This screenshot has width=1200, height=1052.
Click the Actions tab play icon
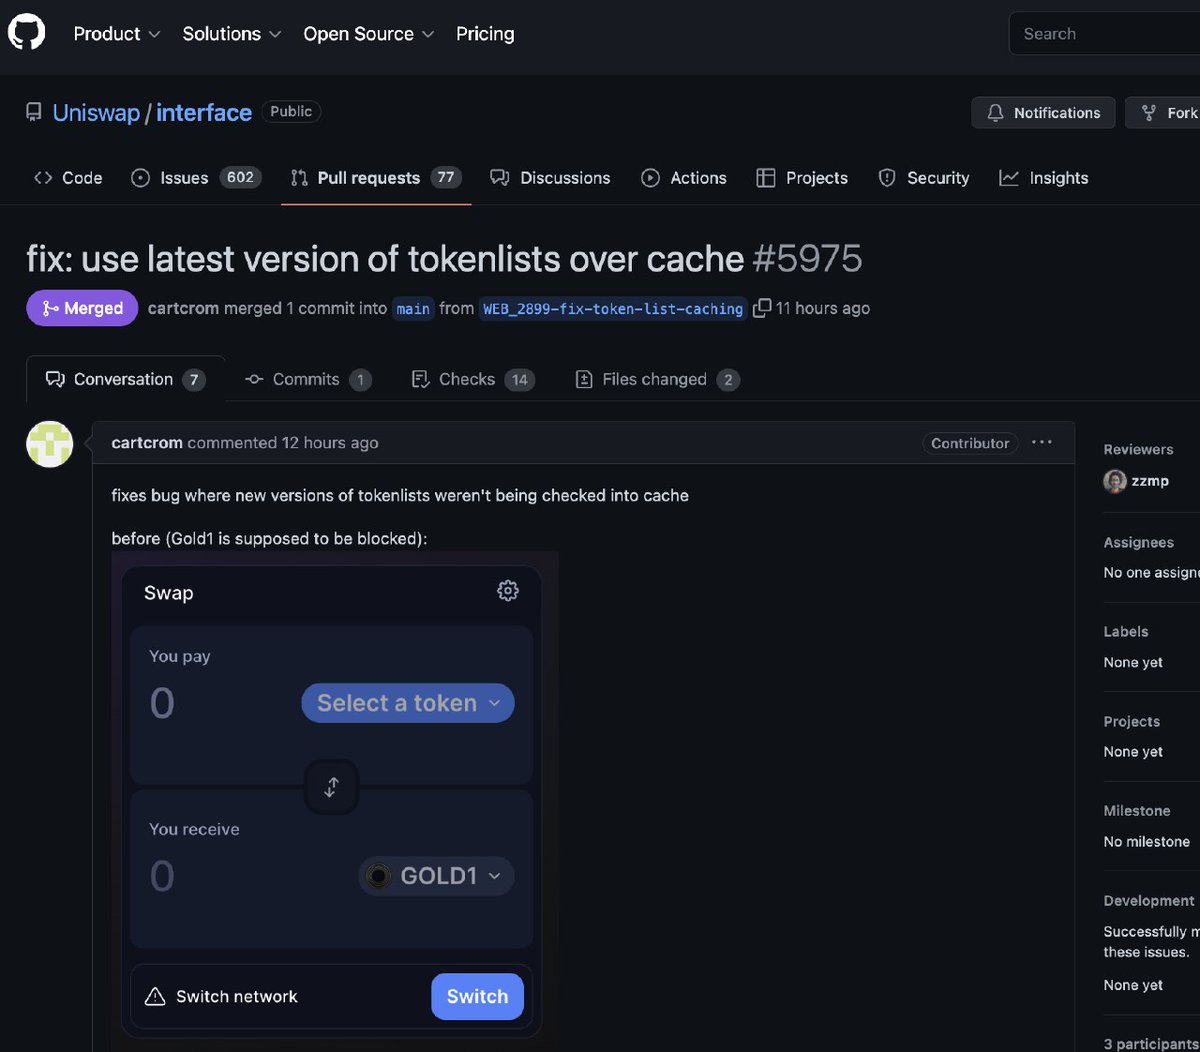[651, 178]
